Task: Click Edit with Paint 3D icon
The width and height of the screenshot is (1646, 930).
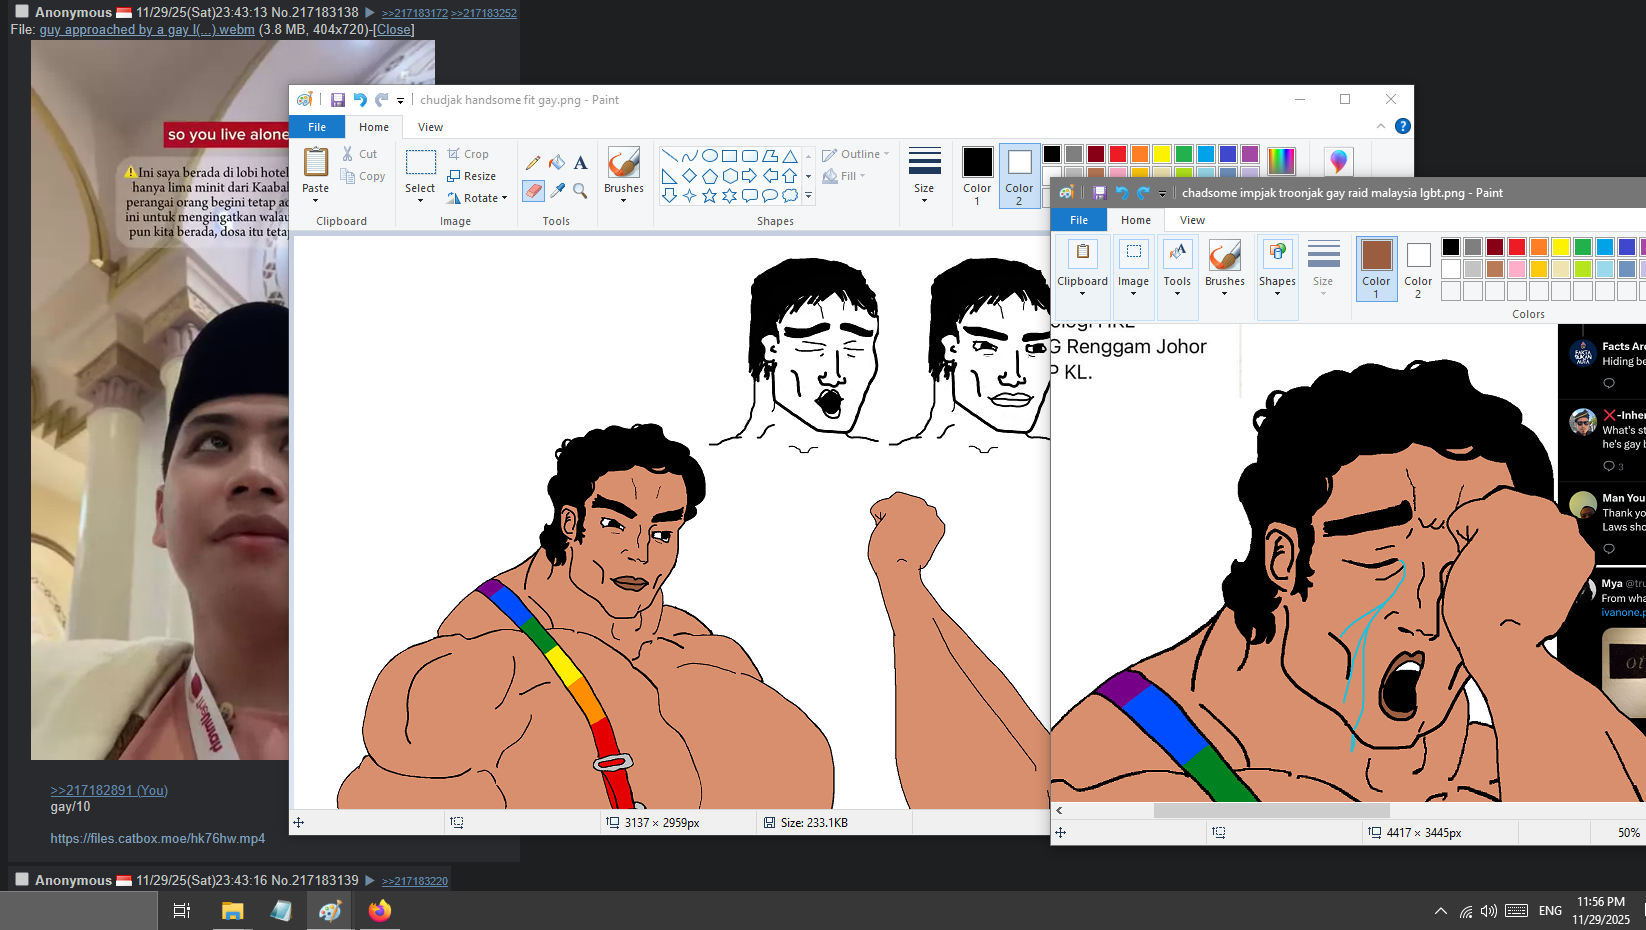Action: coord(1339,160)
